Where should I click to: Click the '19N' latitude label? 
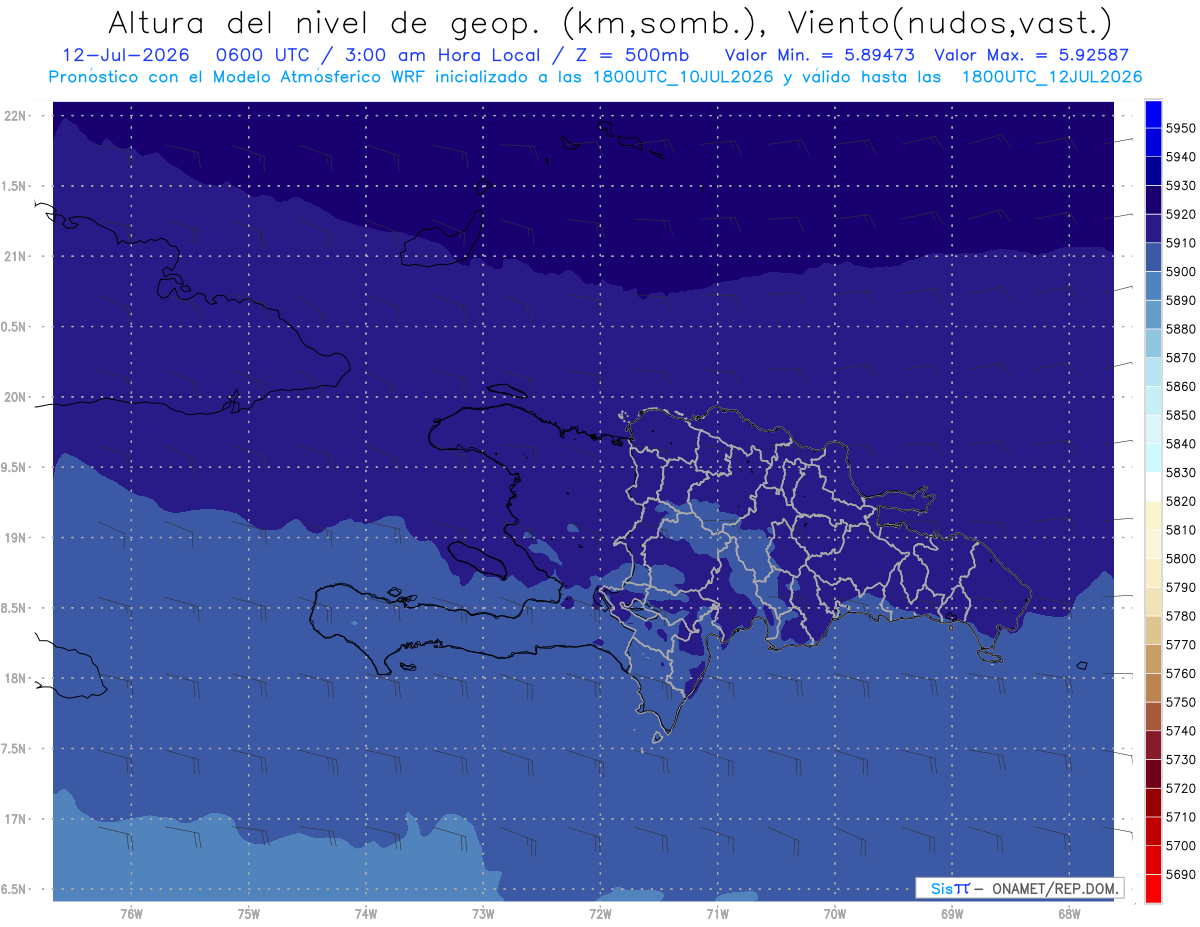coord(15,537)
